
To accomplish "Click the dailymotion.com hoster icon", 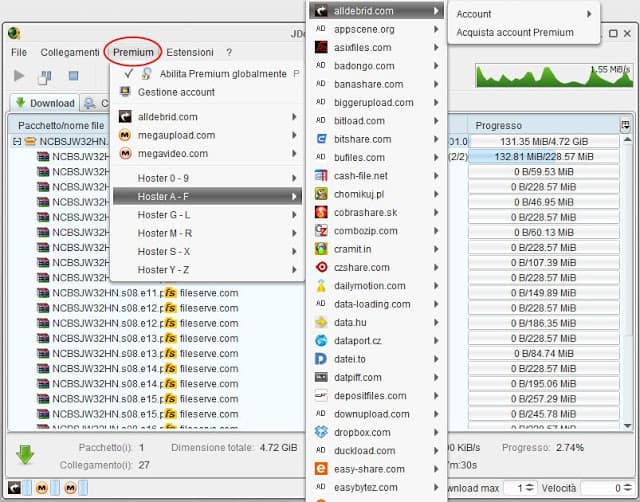I will (321, 286).
